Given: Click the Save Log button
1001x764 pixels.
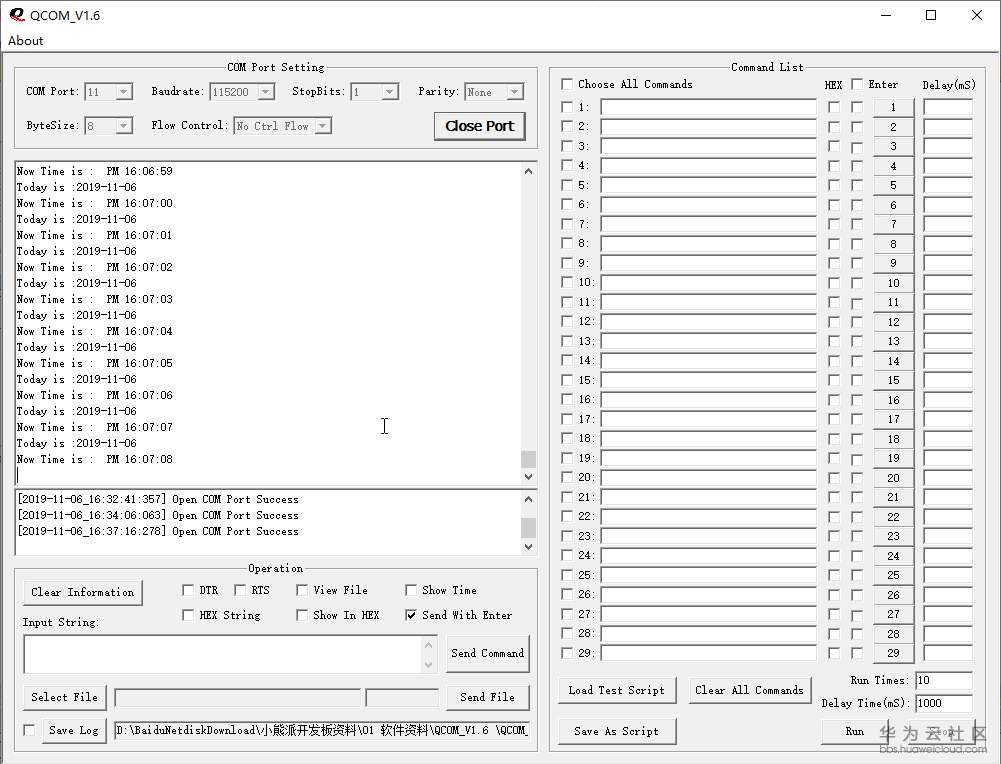Looking at the screenshot, I should point(73,730).
